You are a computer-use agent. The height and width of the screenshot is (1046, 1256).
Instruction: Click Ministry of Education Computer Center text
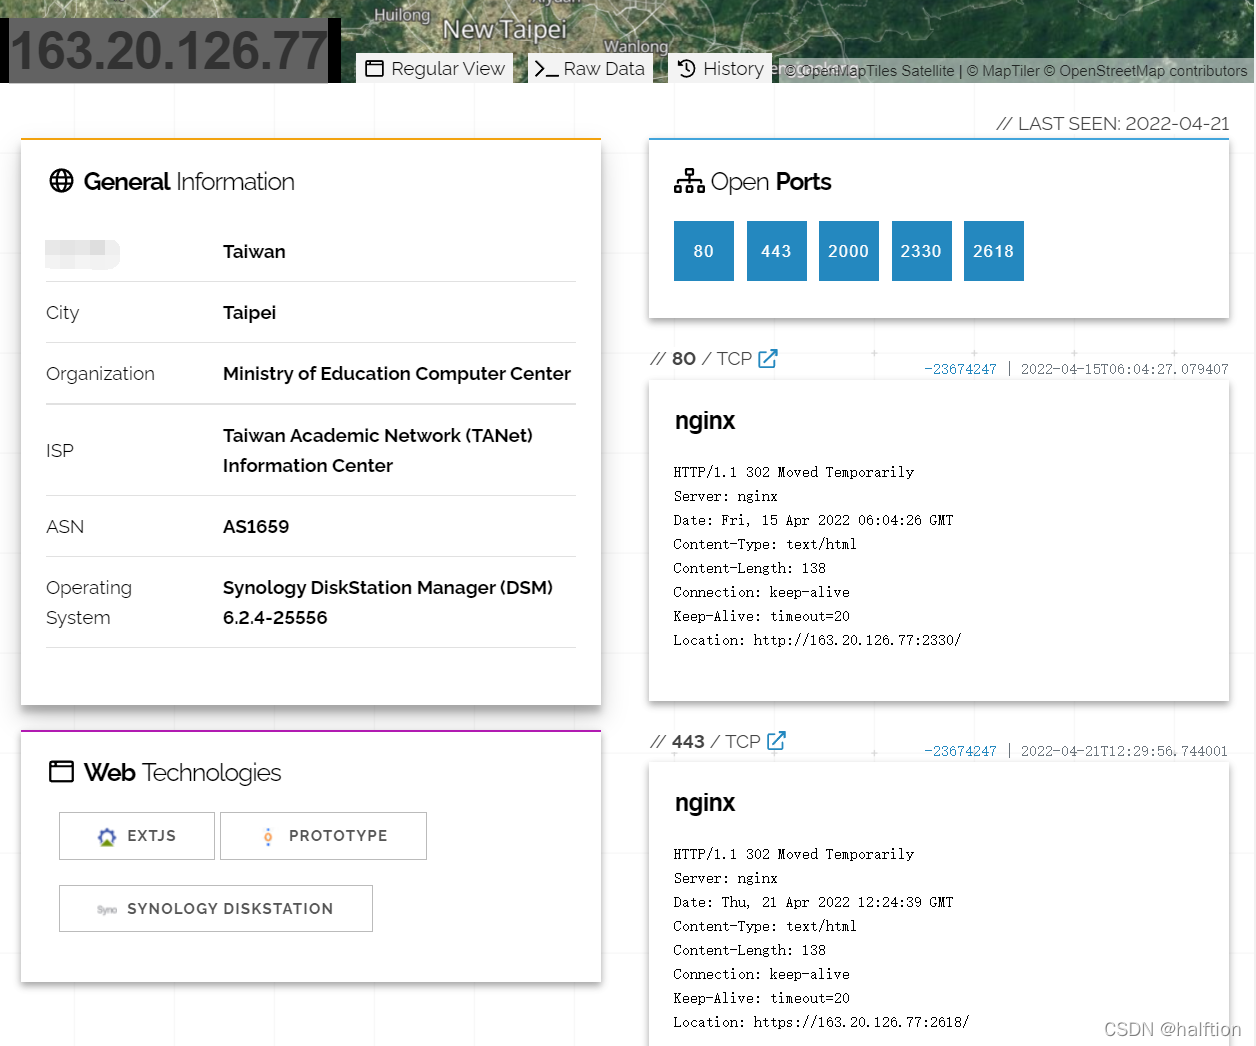[x=397, y=374]
